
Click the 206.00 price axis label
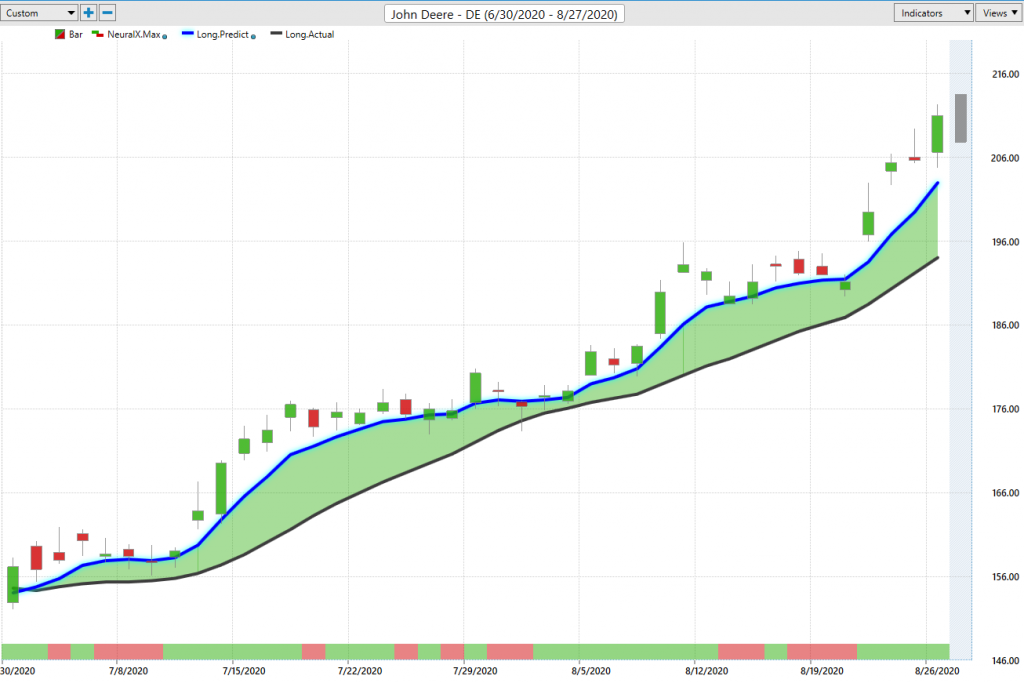pyautogui.click(x=1005, y=158)
